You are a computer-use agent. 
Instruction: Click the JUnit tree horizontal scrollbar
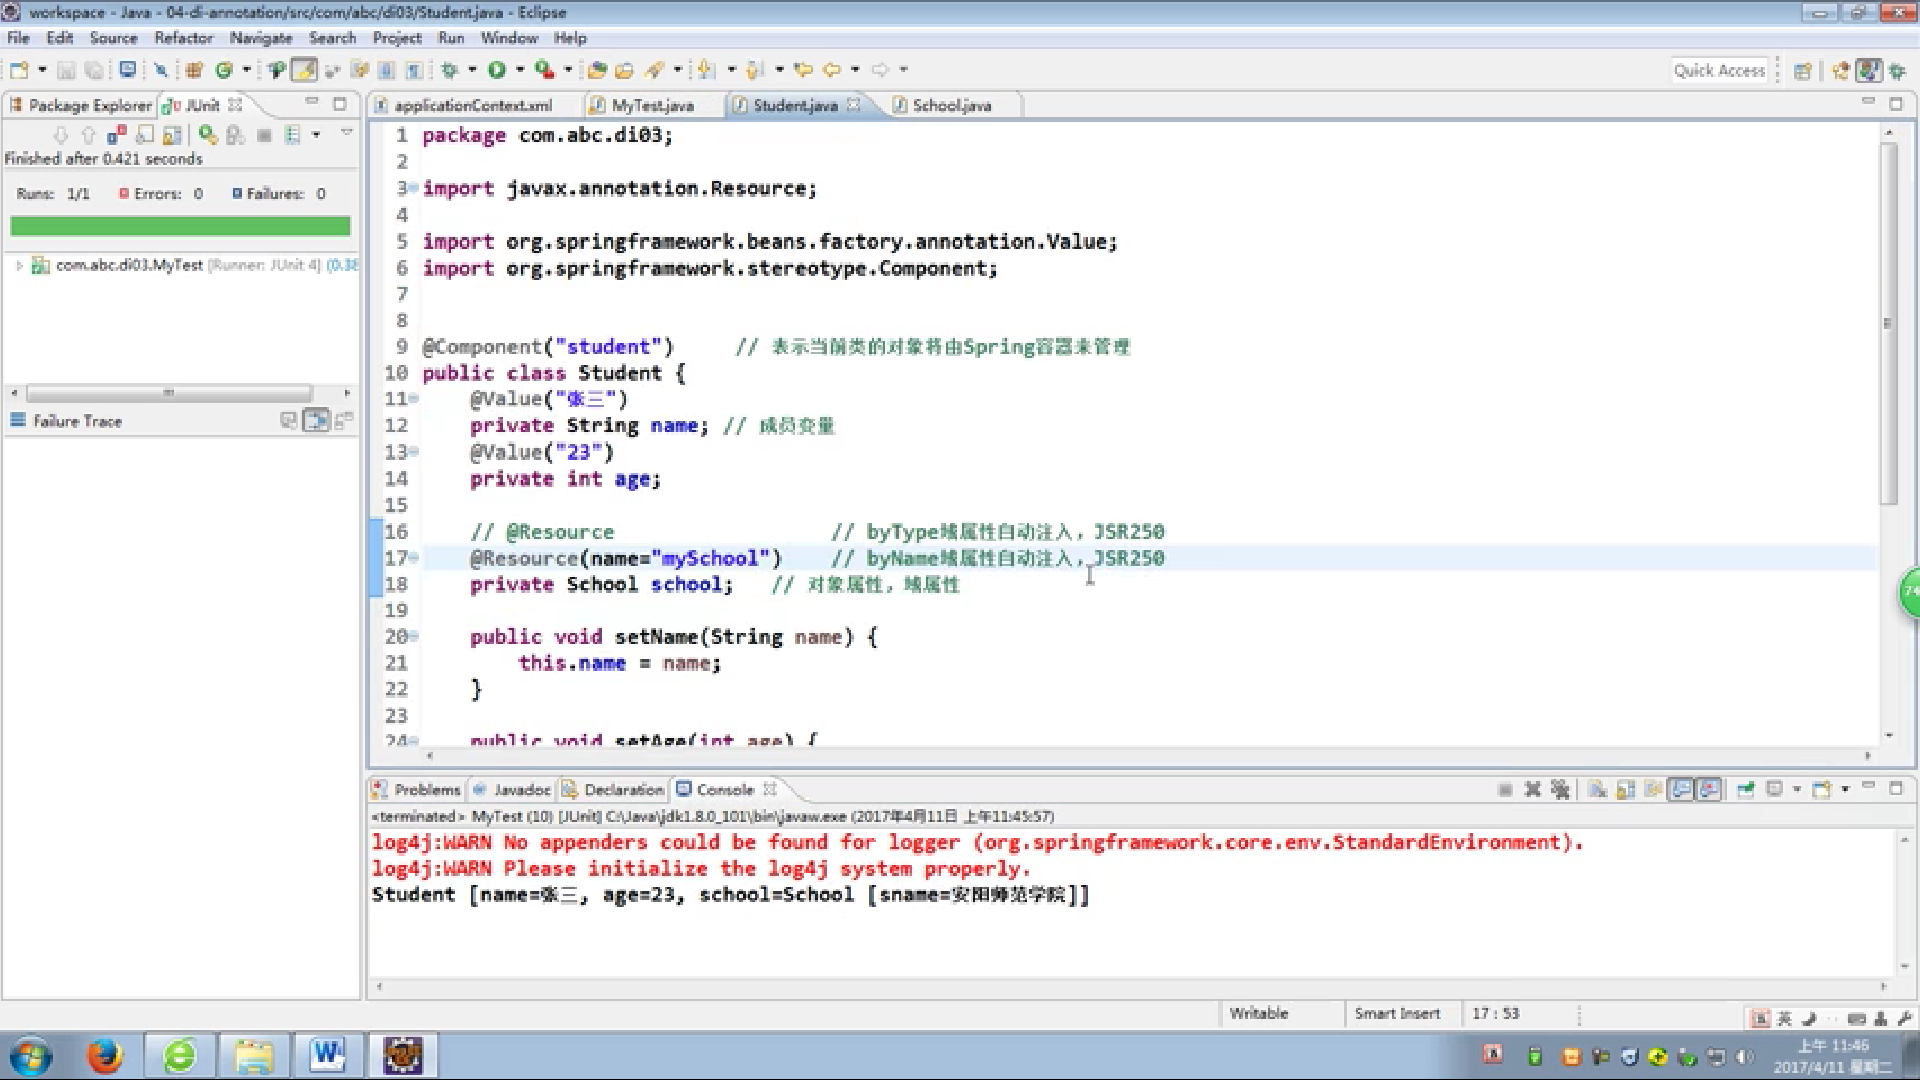pyautogui.click(x=169, y=393)
